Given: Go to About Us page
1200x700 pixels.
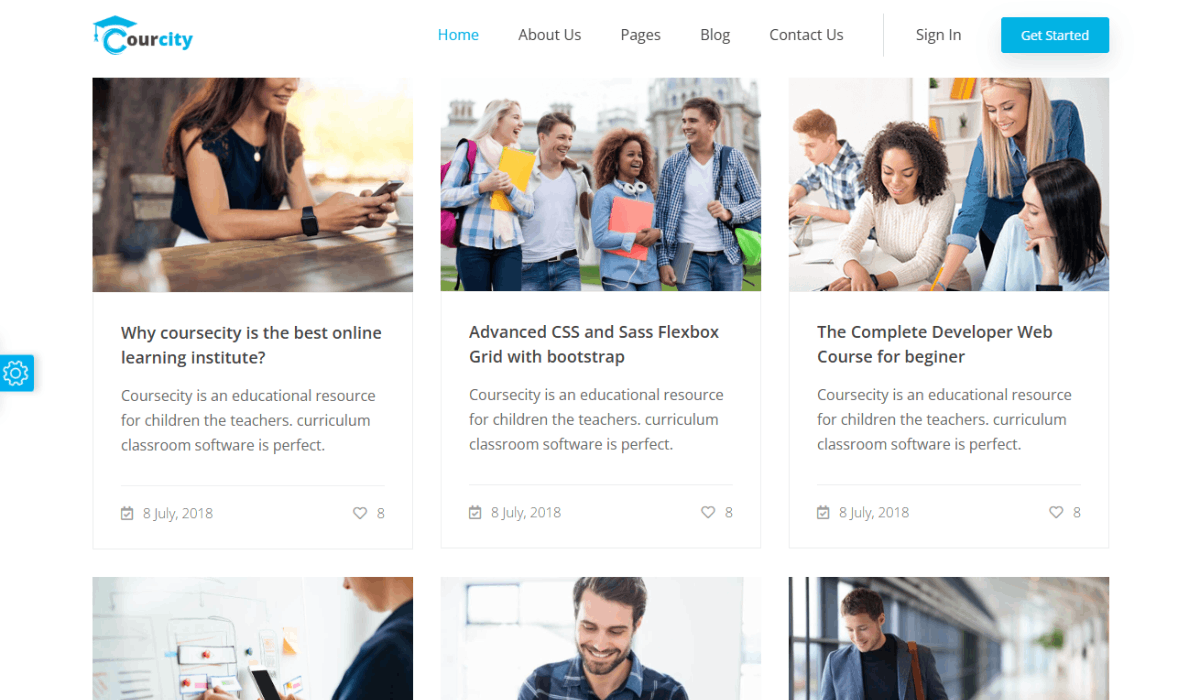Looking at the screenshot, I should coord(549,35).
